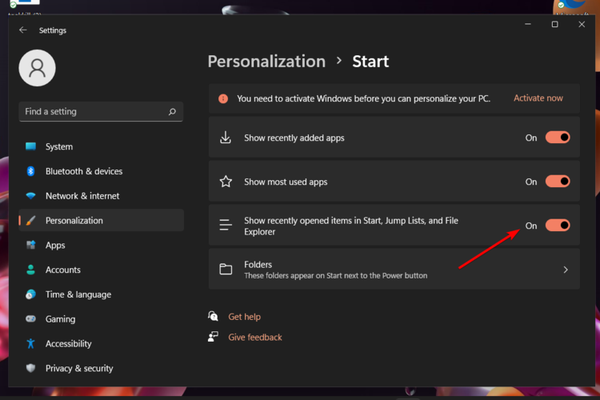The image size is (600, 400).
Task: Click 'Show recently opened items' label text
Action: [351, 226]
